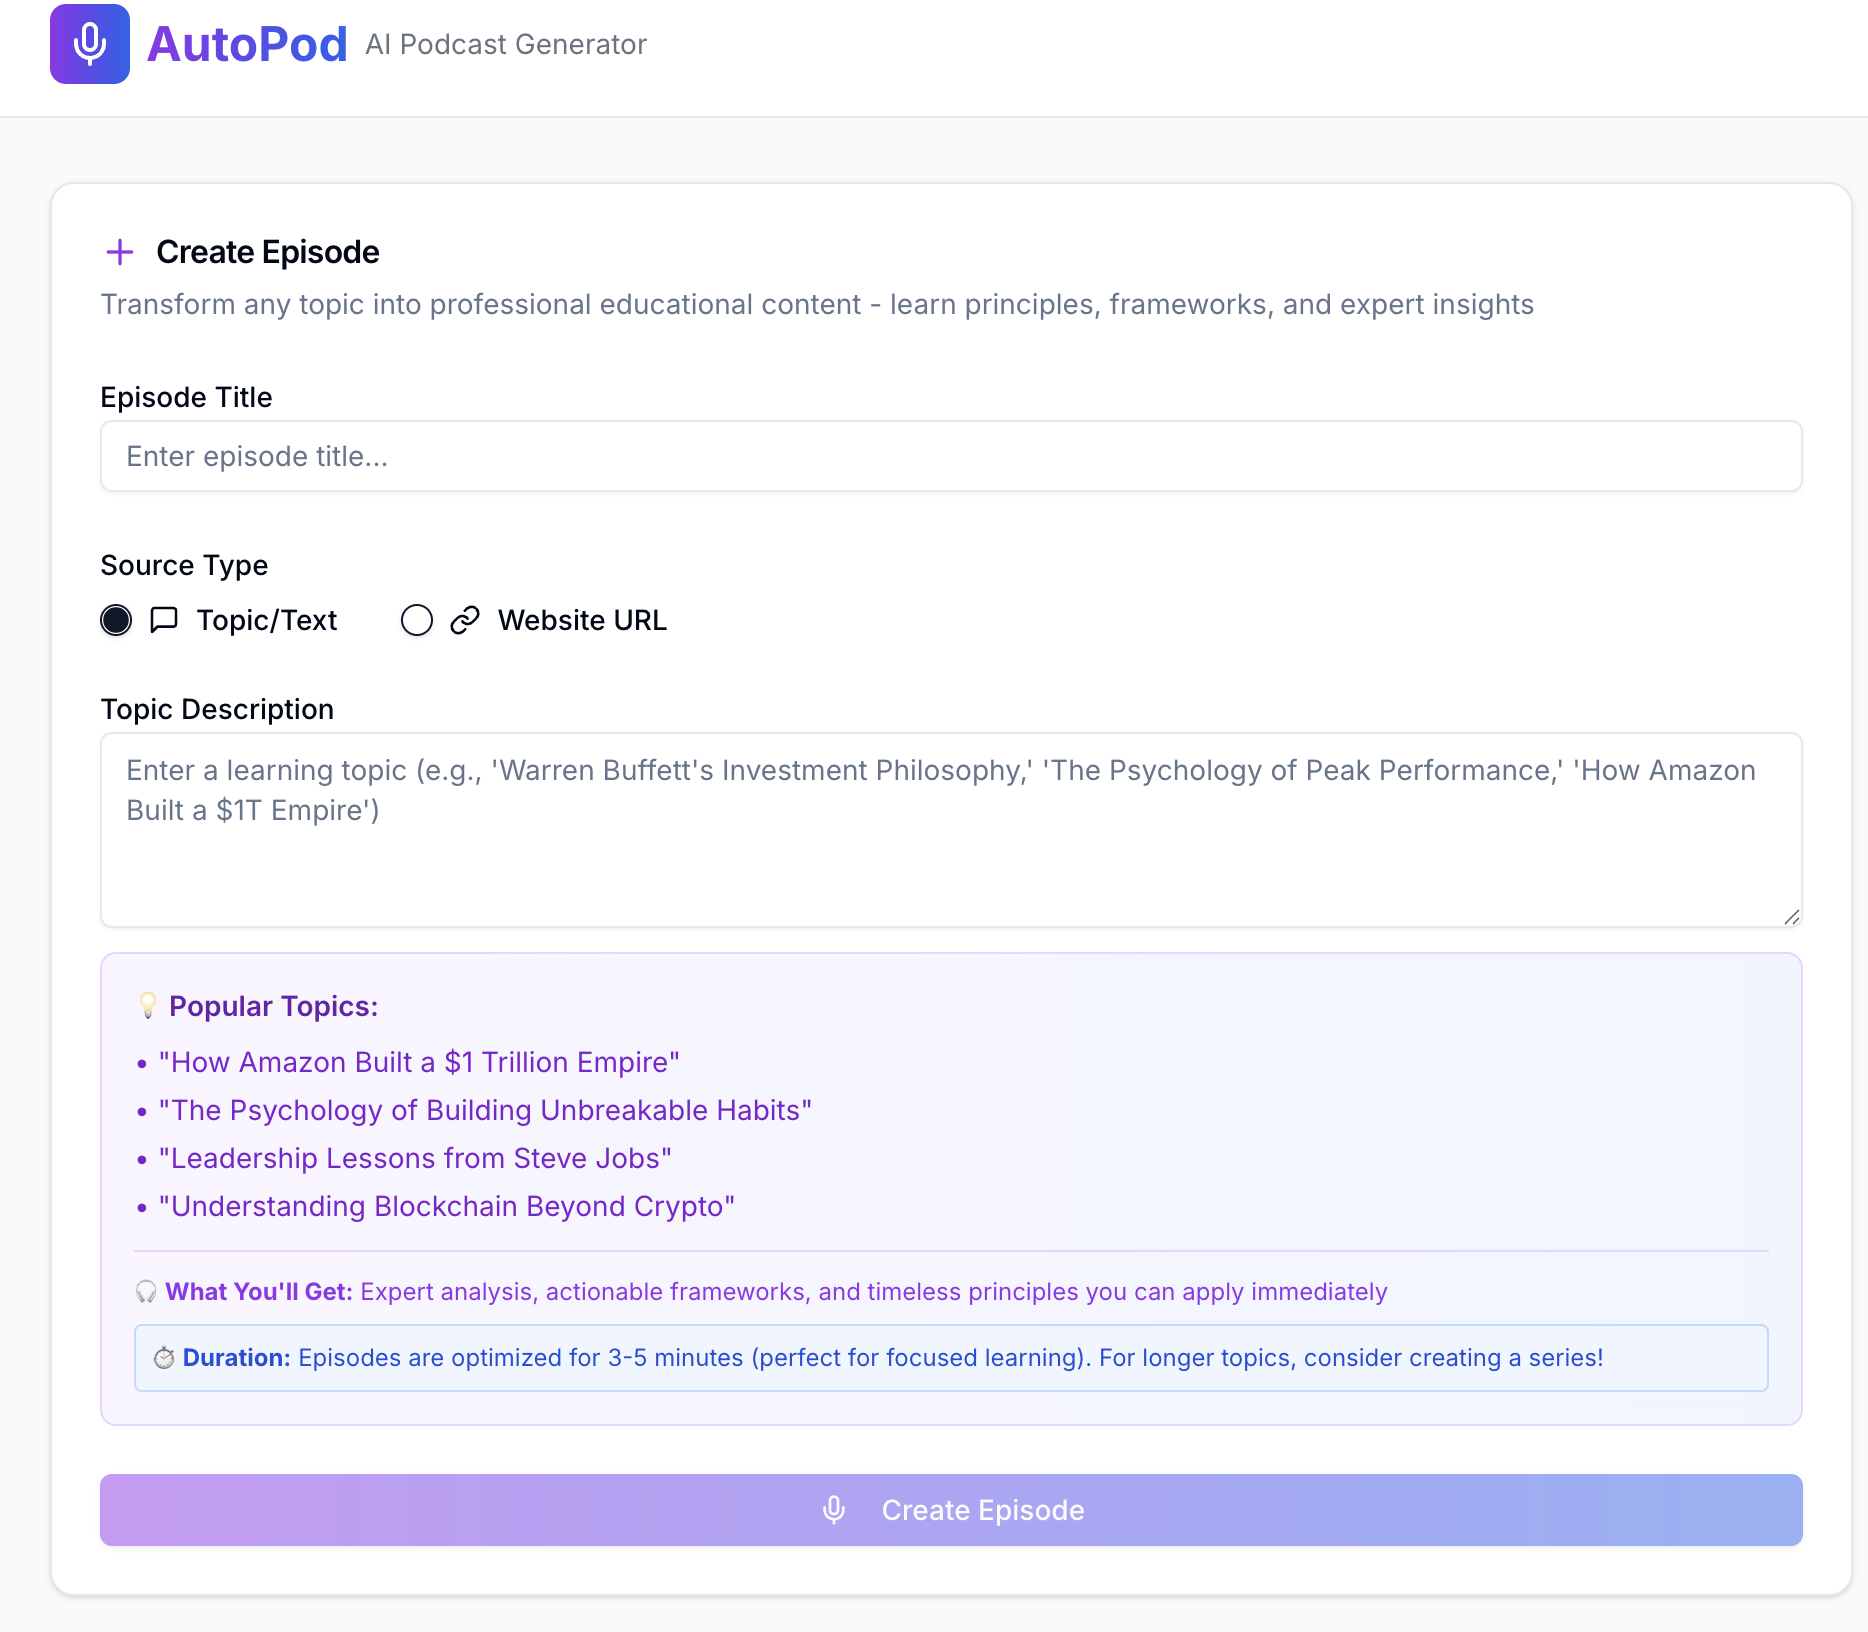Screen dimensions: 1868x1632
Task: Click the plus icon beside Create Episode
Action: 119,252
